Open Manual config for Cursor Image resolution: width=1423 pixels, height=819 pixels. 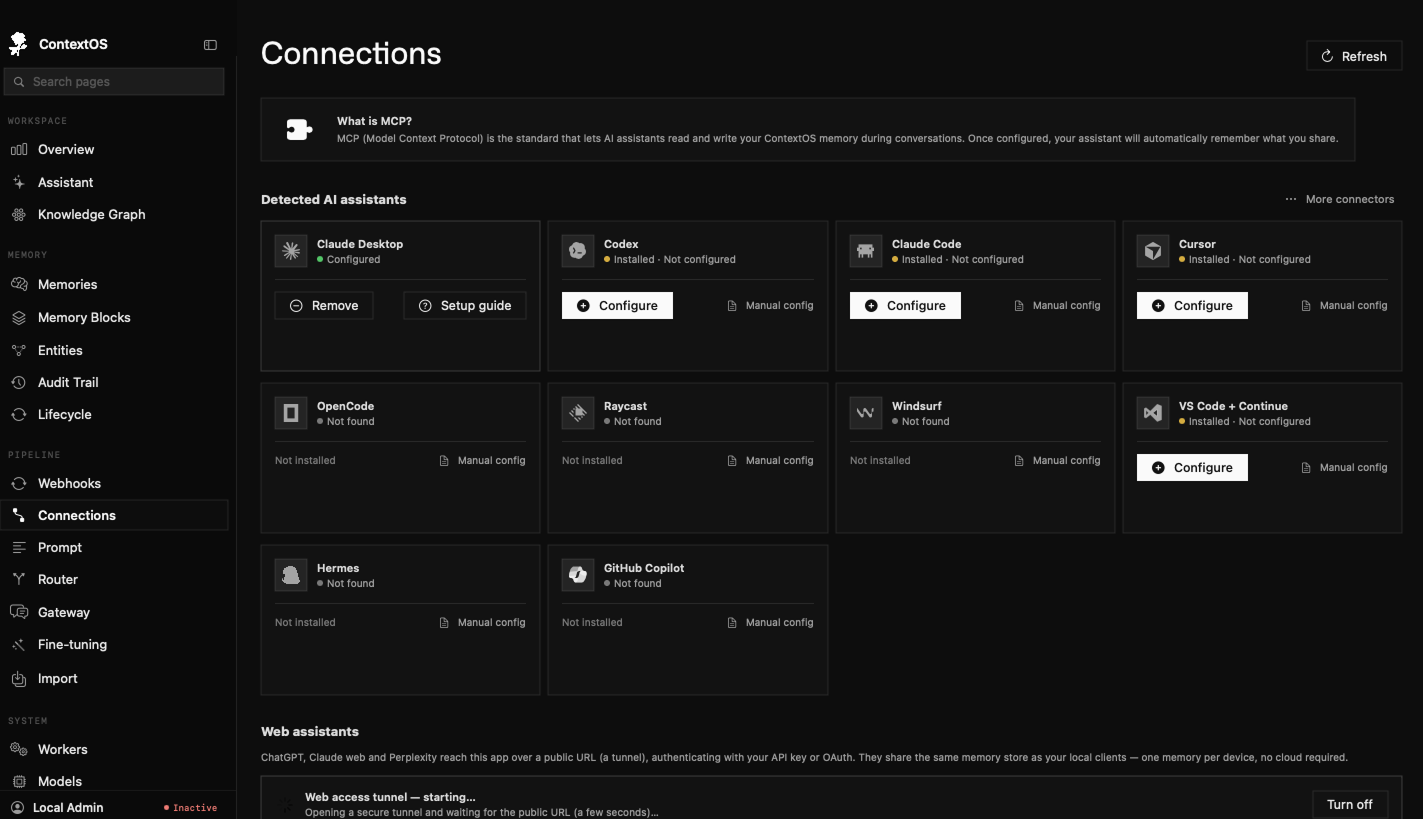pos(1344,305)
